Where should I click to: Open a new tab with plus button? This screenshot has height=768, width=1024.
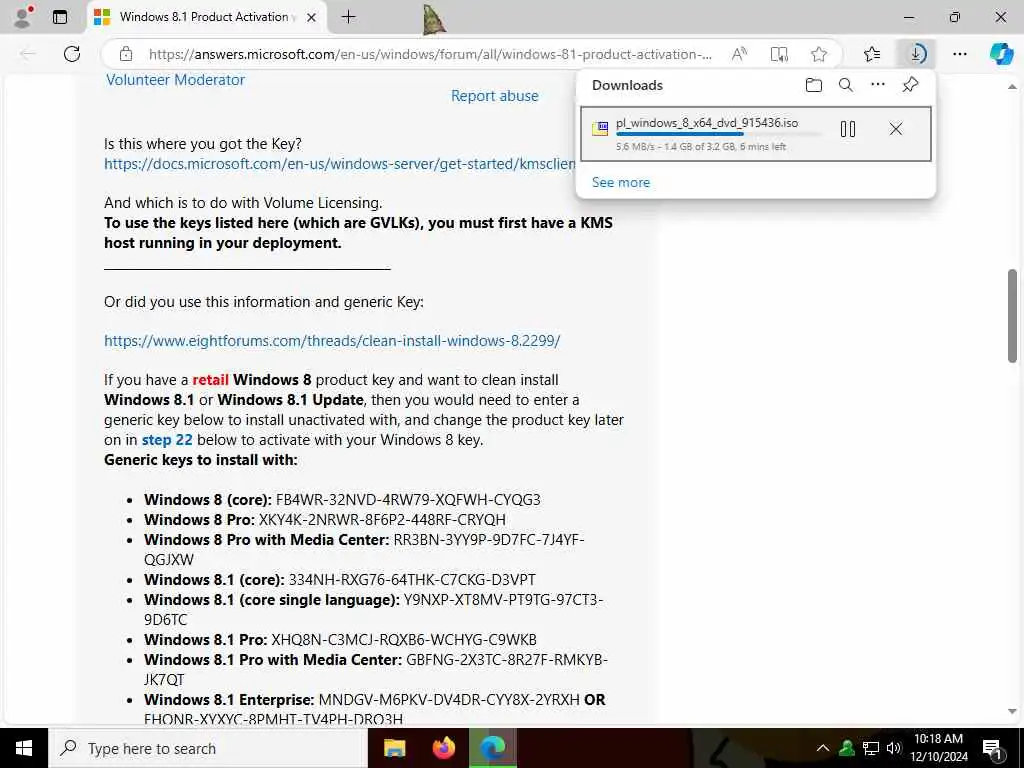pos(349,17)
